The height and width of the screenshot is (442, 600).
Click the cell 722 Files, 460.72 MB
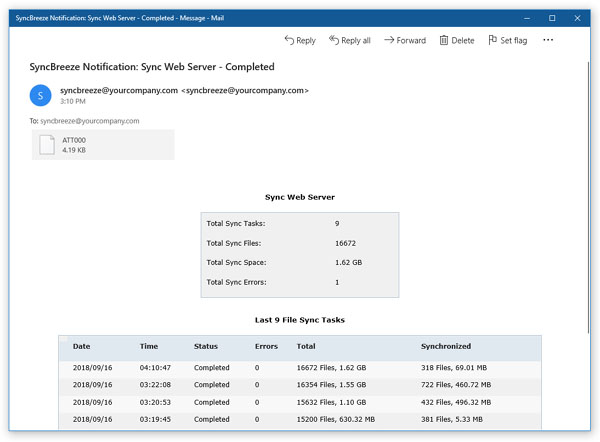click(456, 385)
